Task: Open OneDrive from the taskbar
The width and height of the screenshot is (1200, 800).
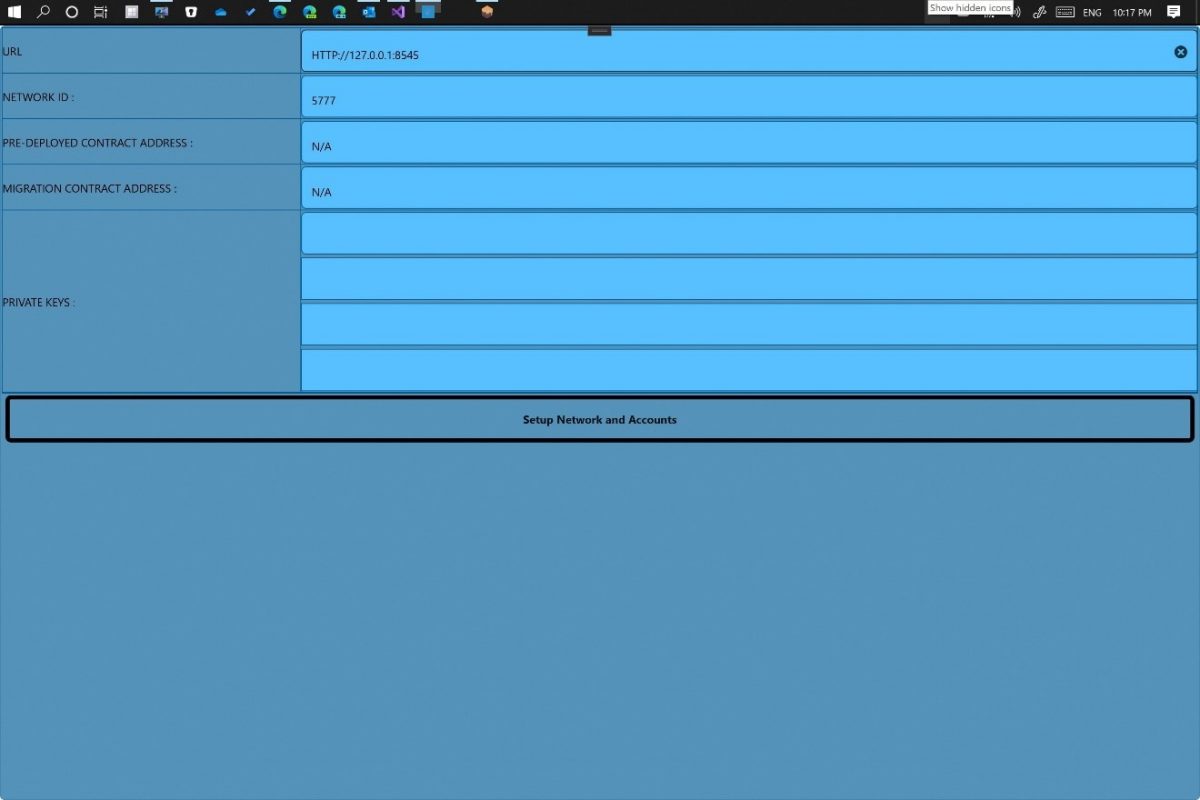Action: tap(220, 12)
